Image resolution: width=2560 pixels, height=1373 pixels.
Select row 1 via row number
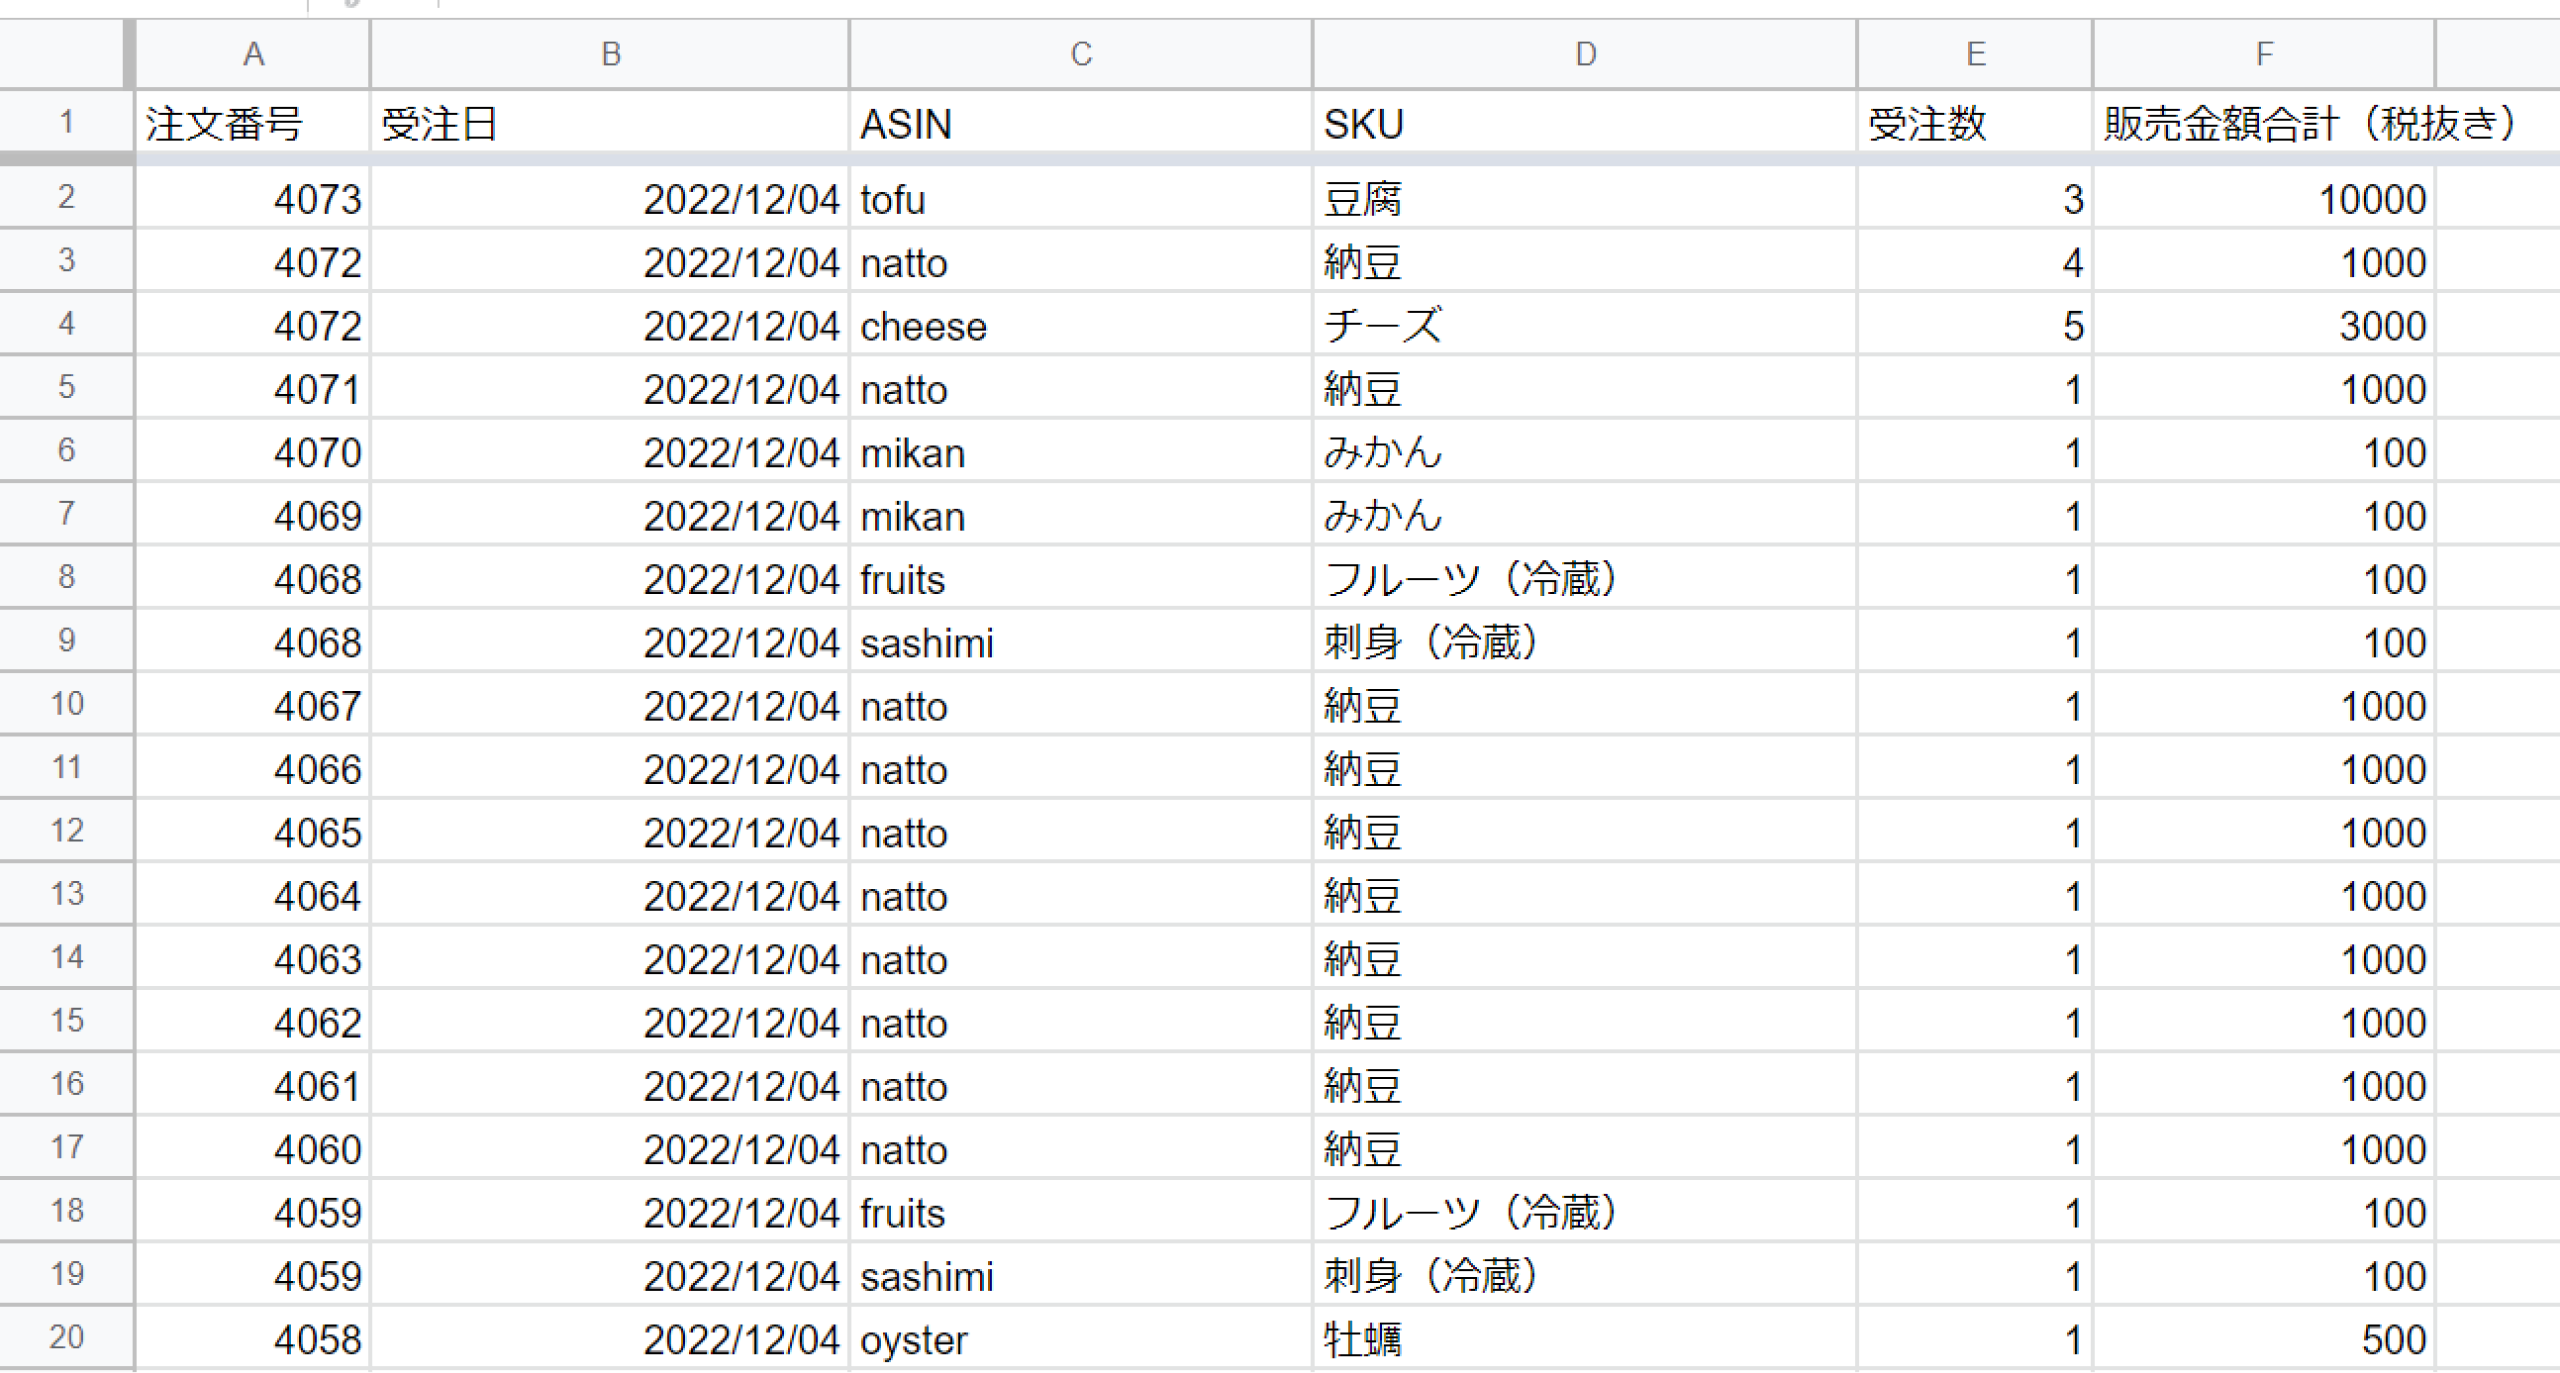(66, 122)
